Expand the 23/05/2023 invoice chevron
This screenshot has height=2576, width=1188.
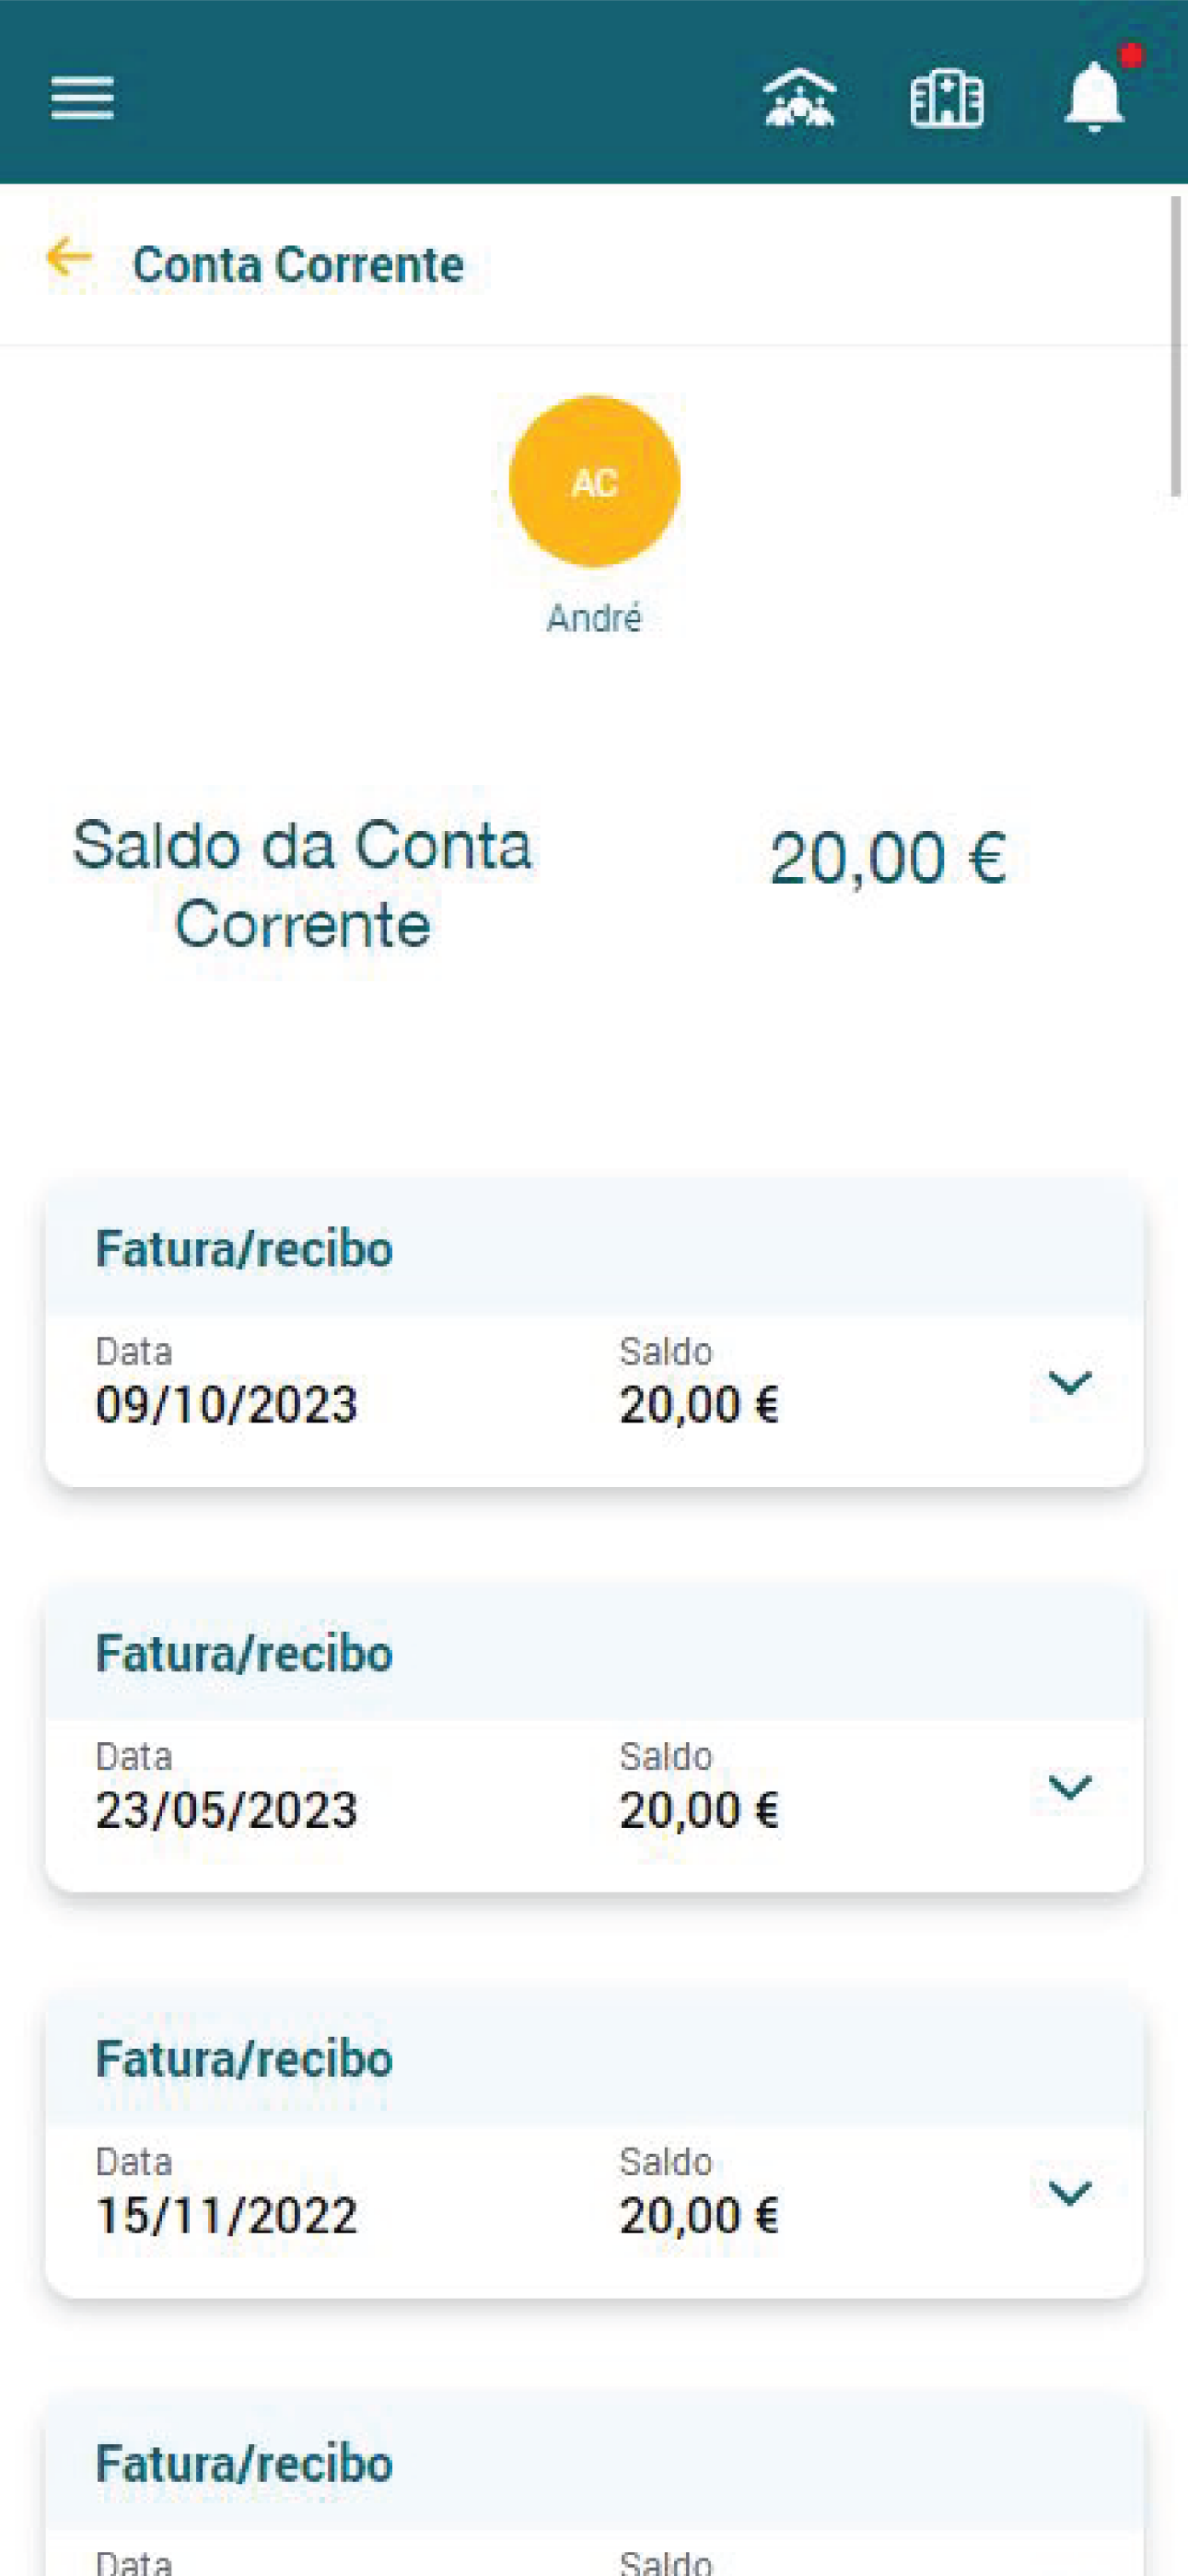tap(1070, 1787)
